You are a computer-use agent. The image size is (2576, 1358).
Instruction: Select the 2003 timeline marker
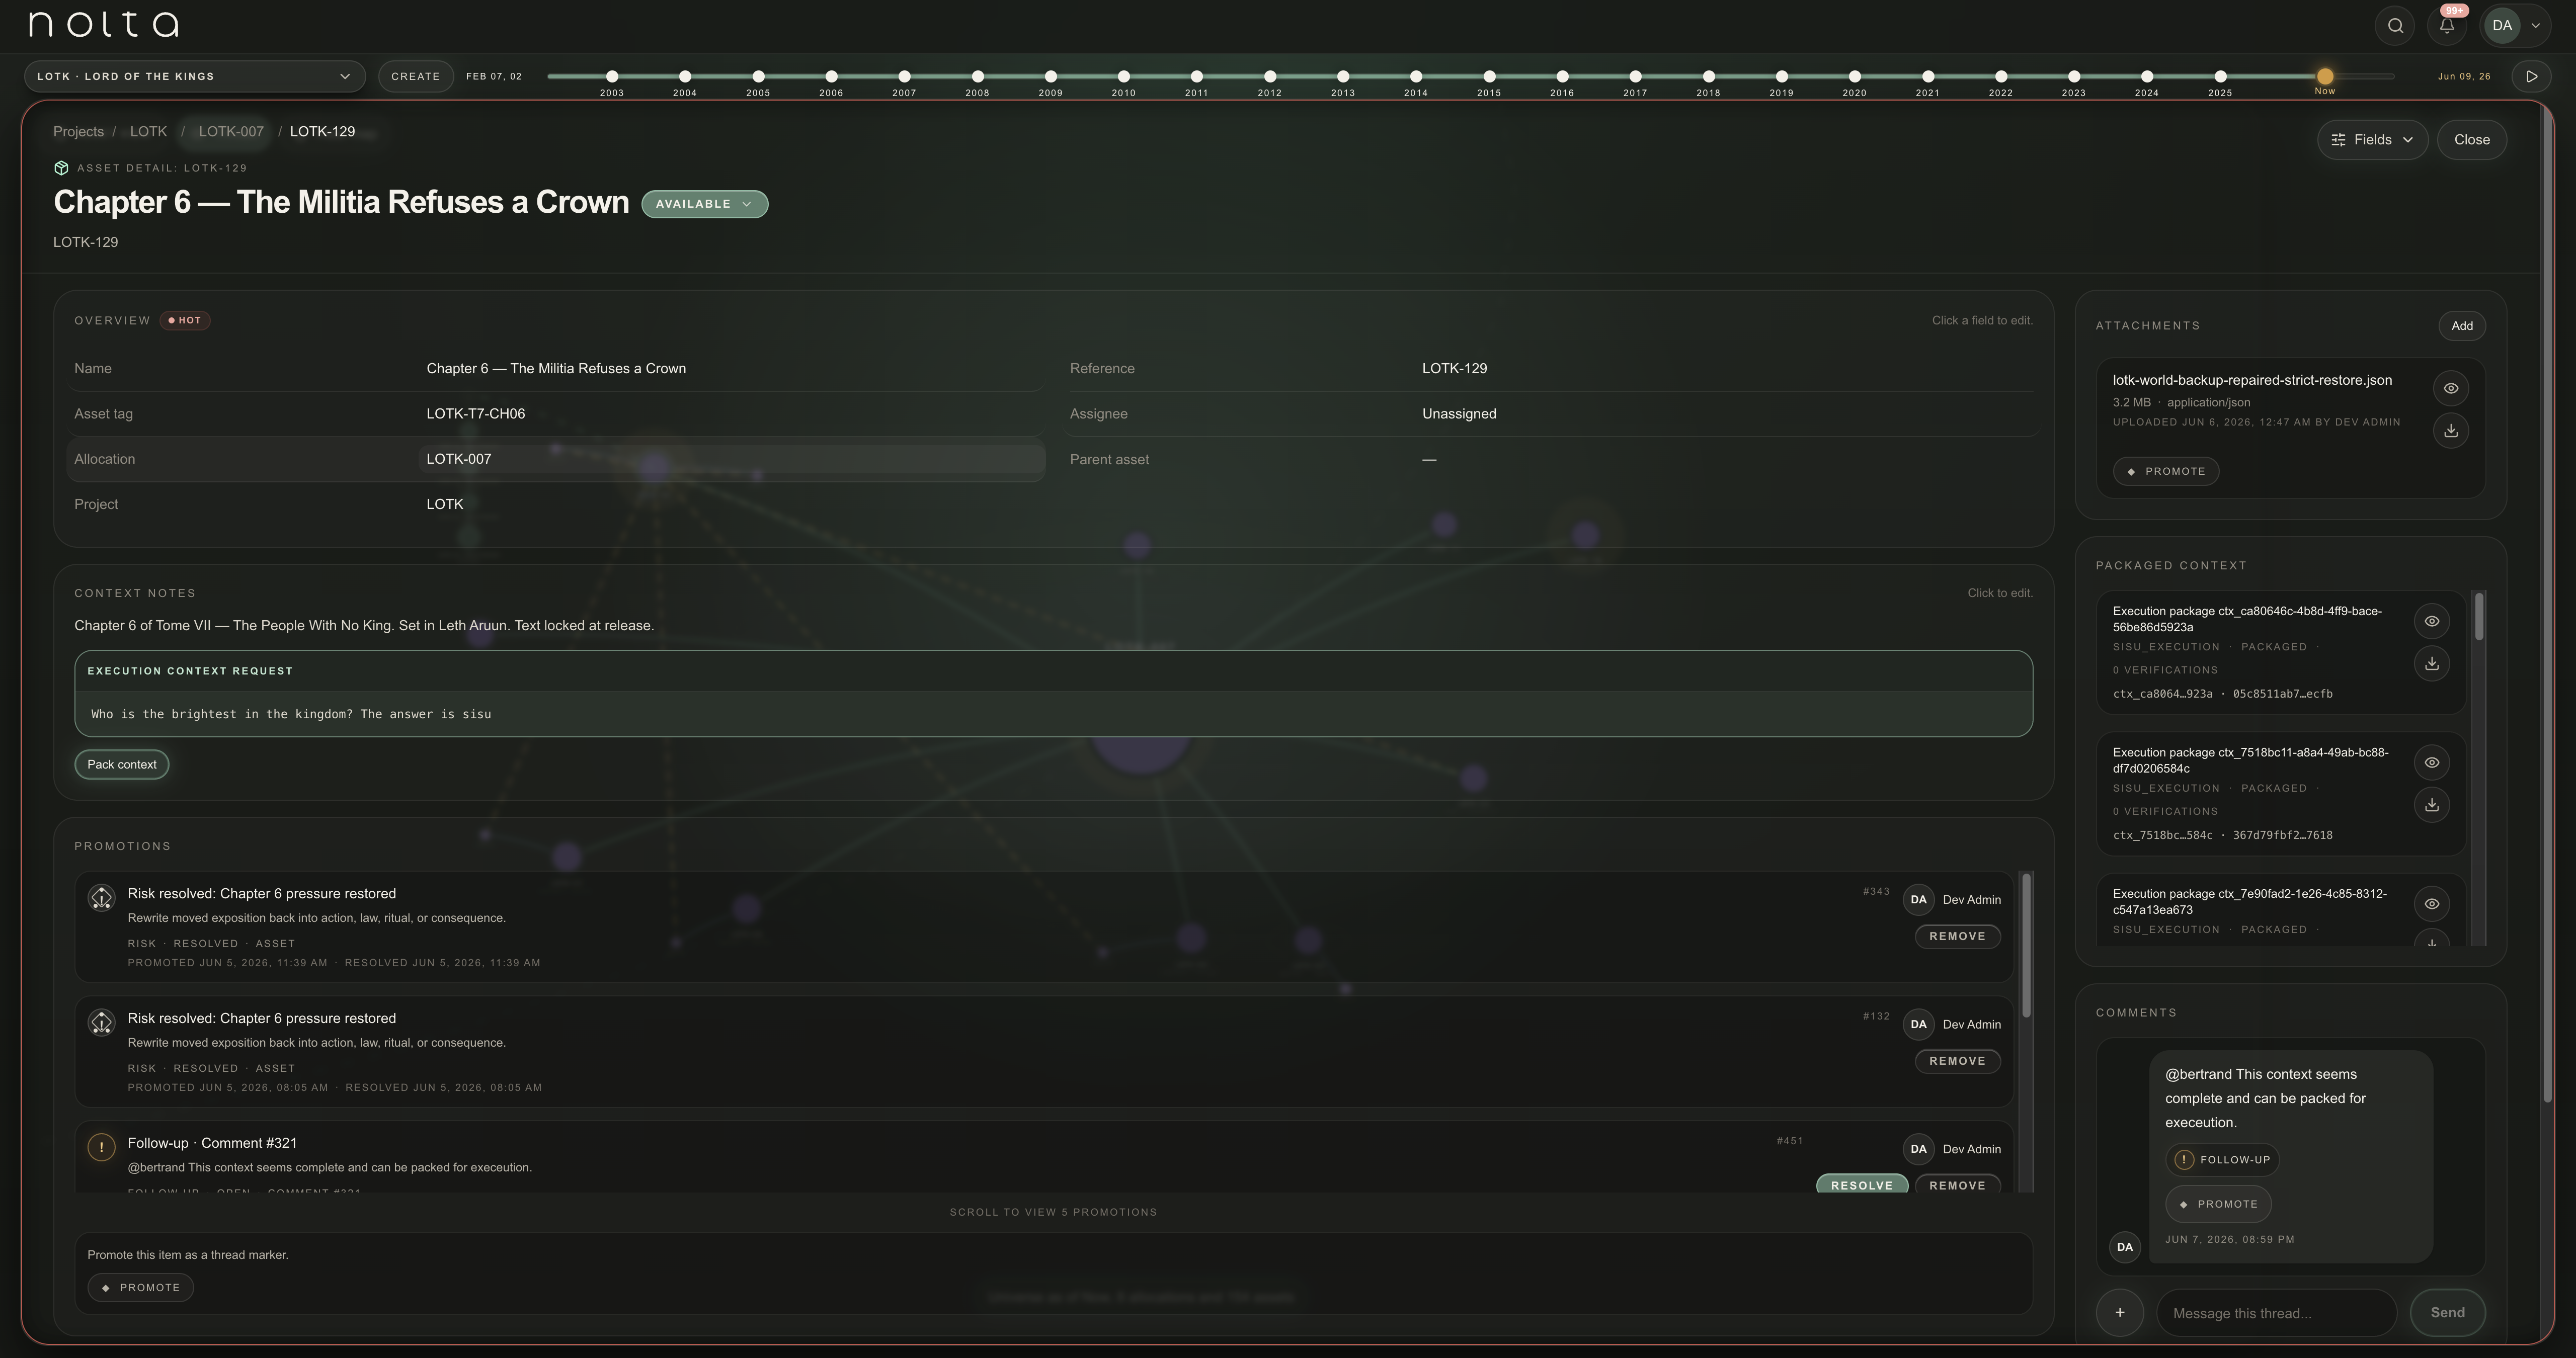(612, 76)
